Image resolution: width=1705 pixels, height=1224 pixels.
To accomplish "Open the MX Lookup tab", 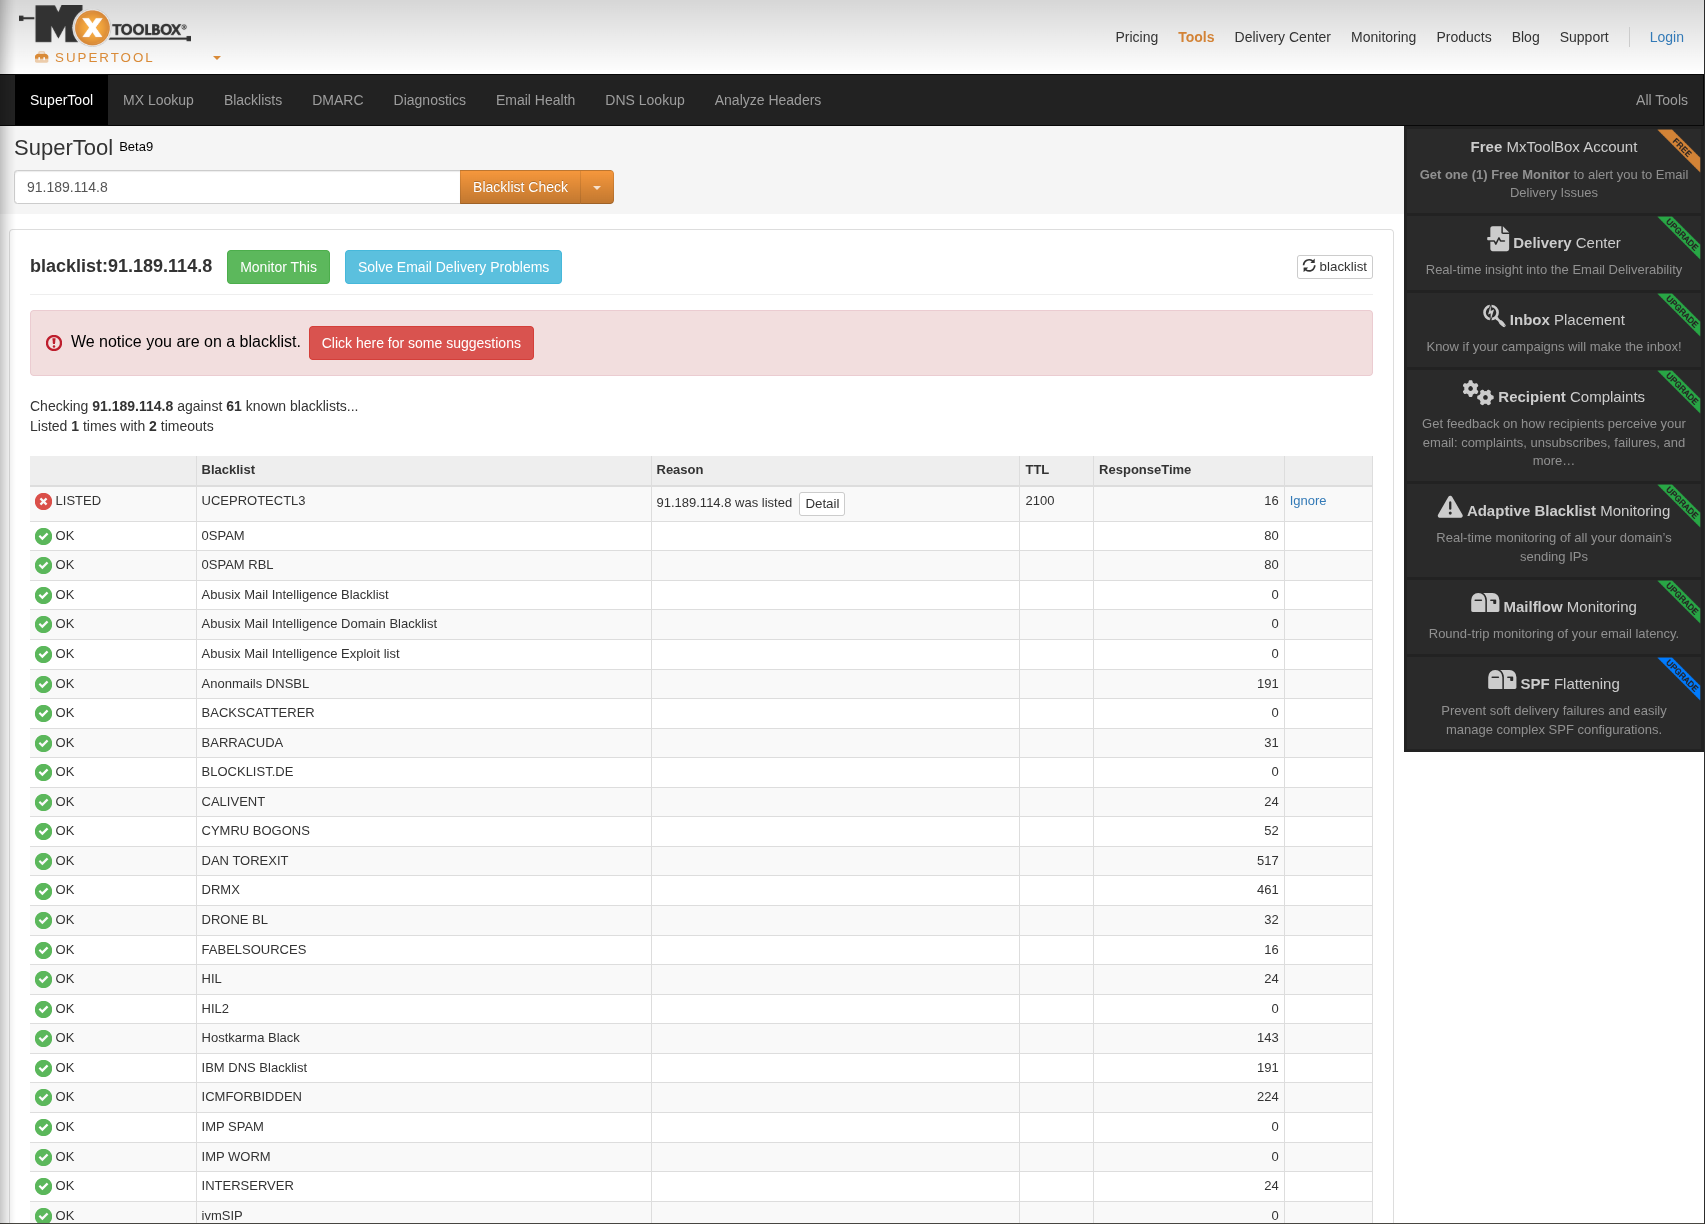I will [x=158, y=100].
